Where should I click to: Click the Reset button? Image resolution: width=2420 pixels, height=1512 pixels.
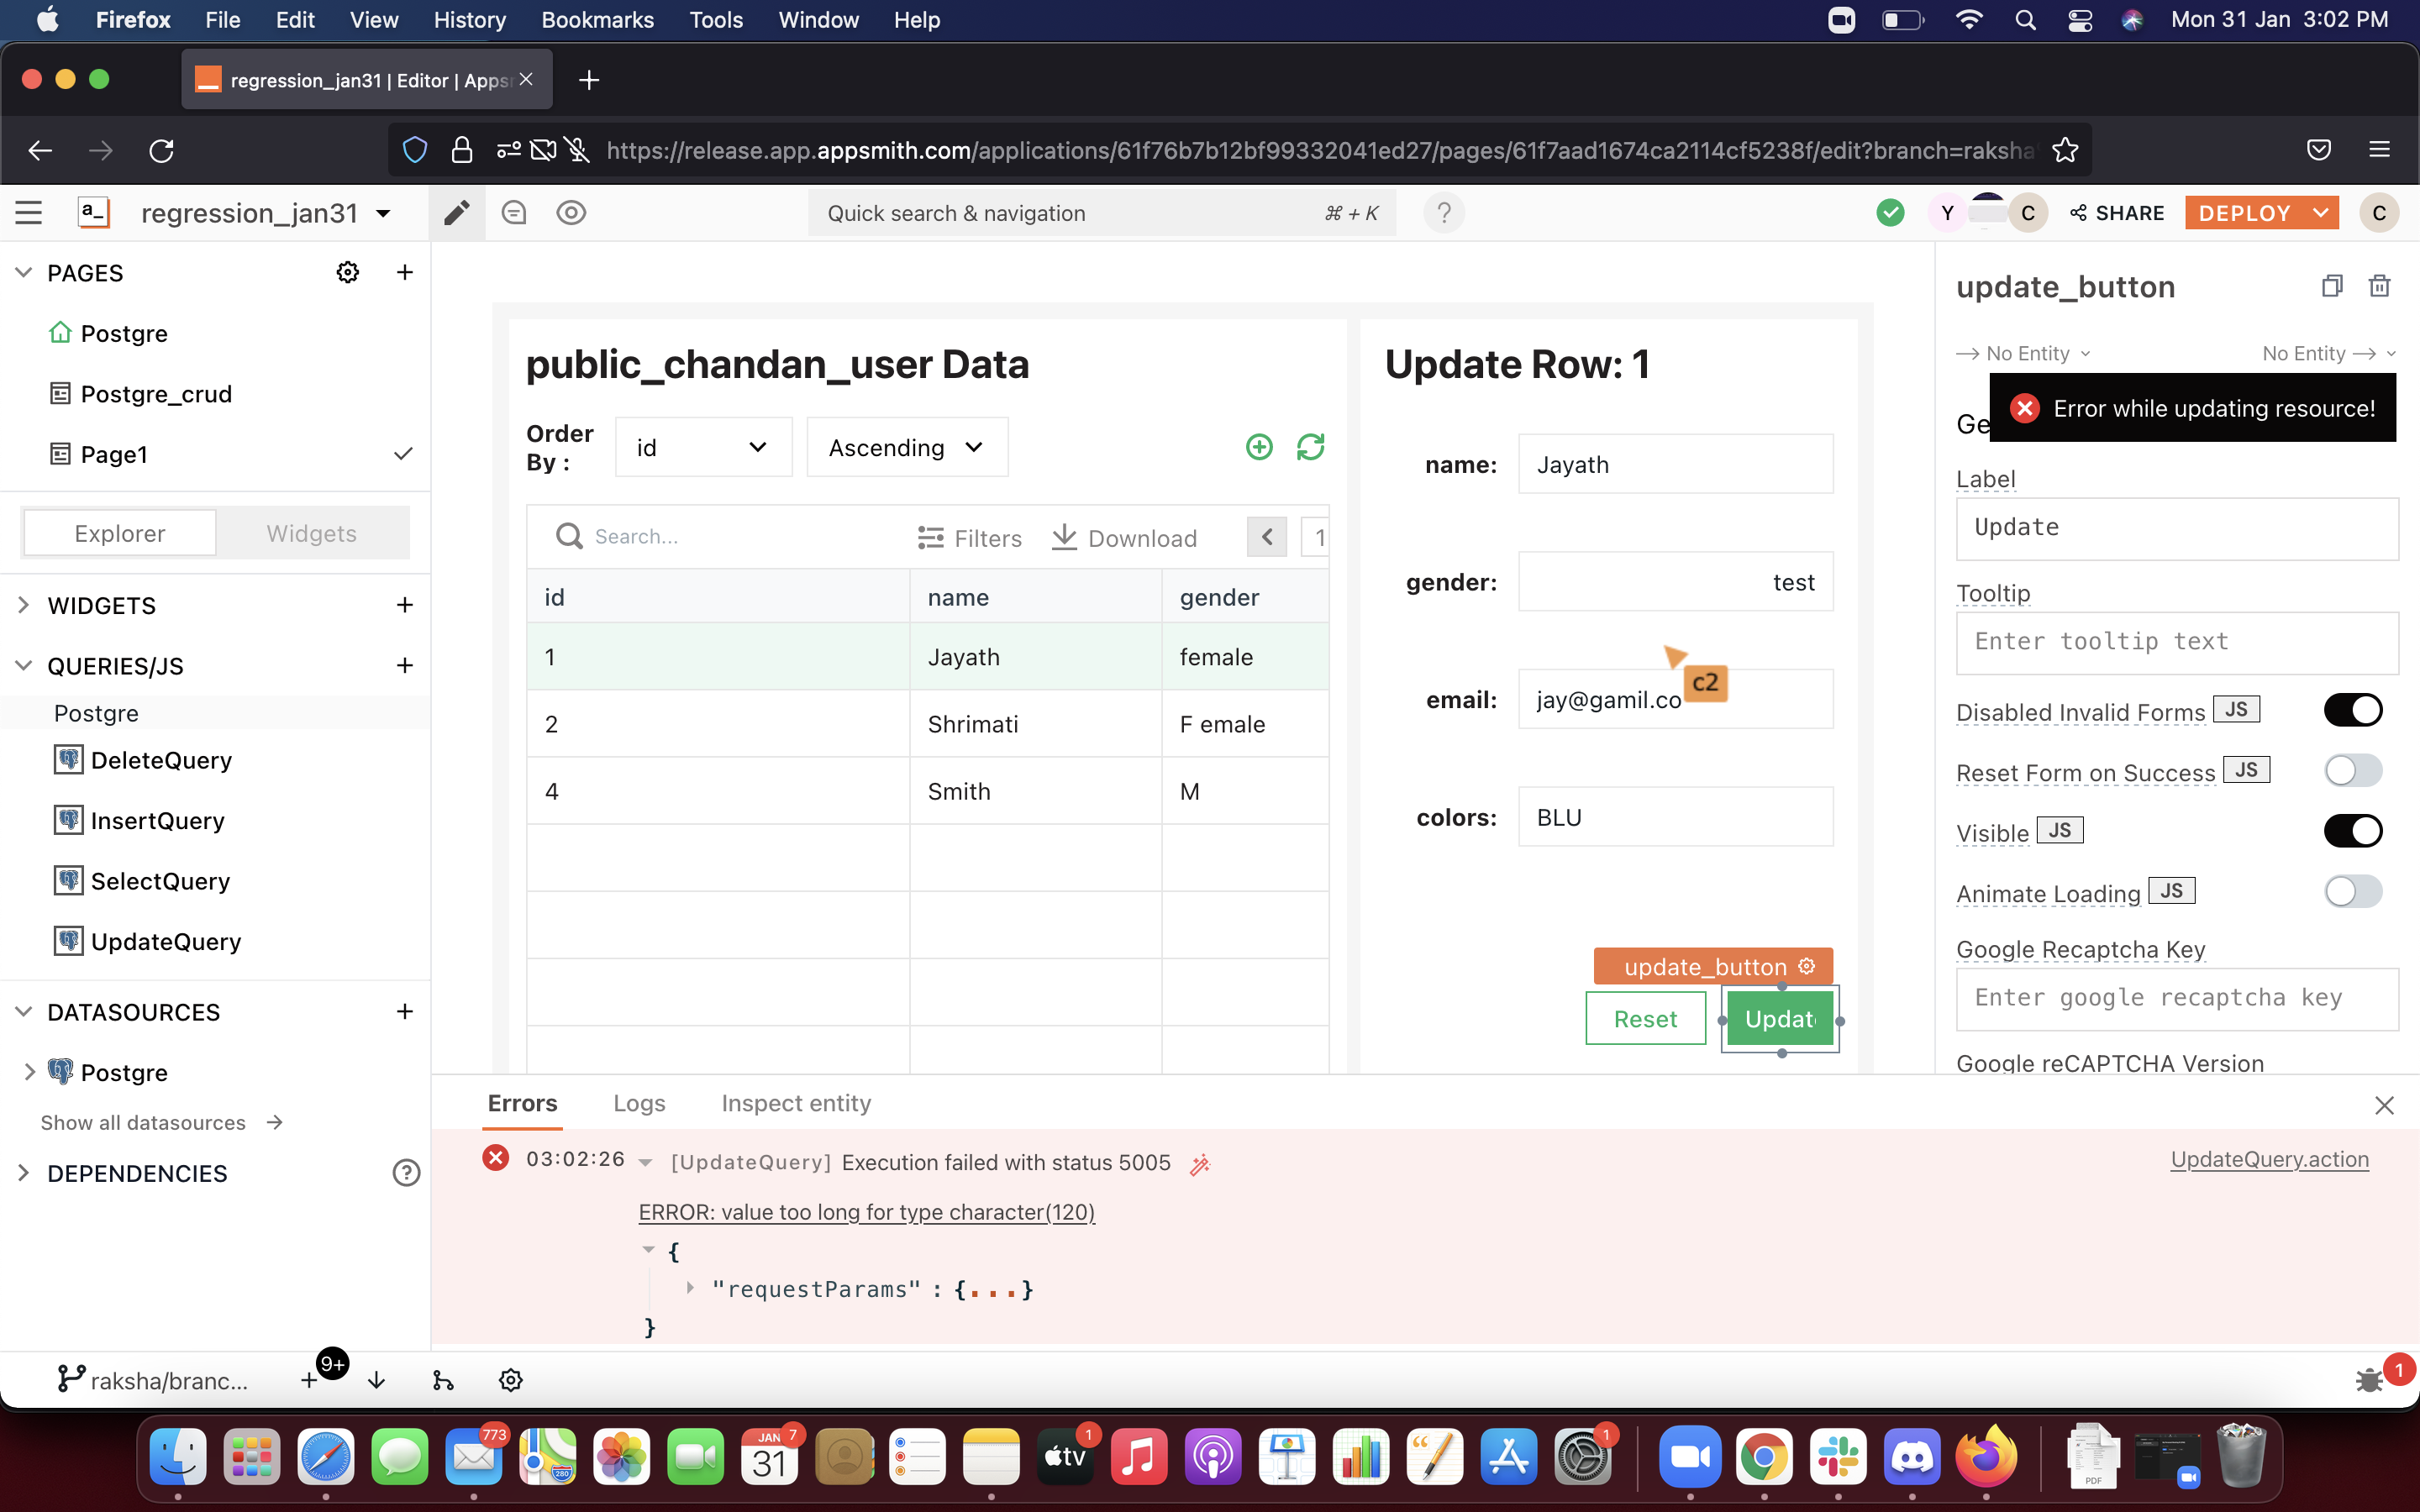pyautogui.click(x=1645, y=1018)
